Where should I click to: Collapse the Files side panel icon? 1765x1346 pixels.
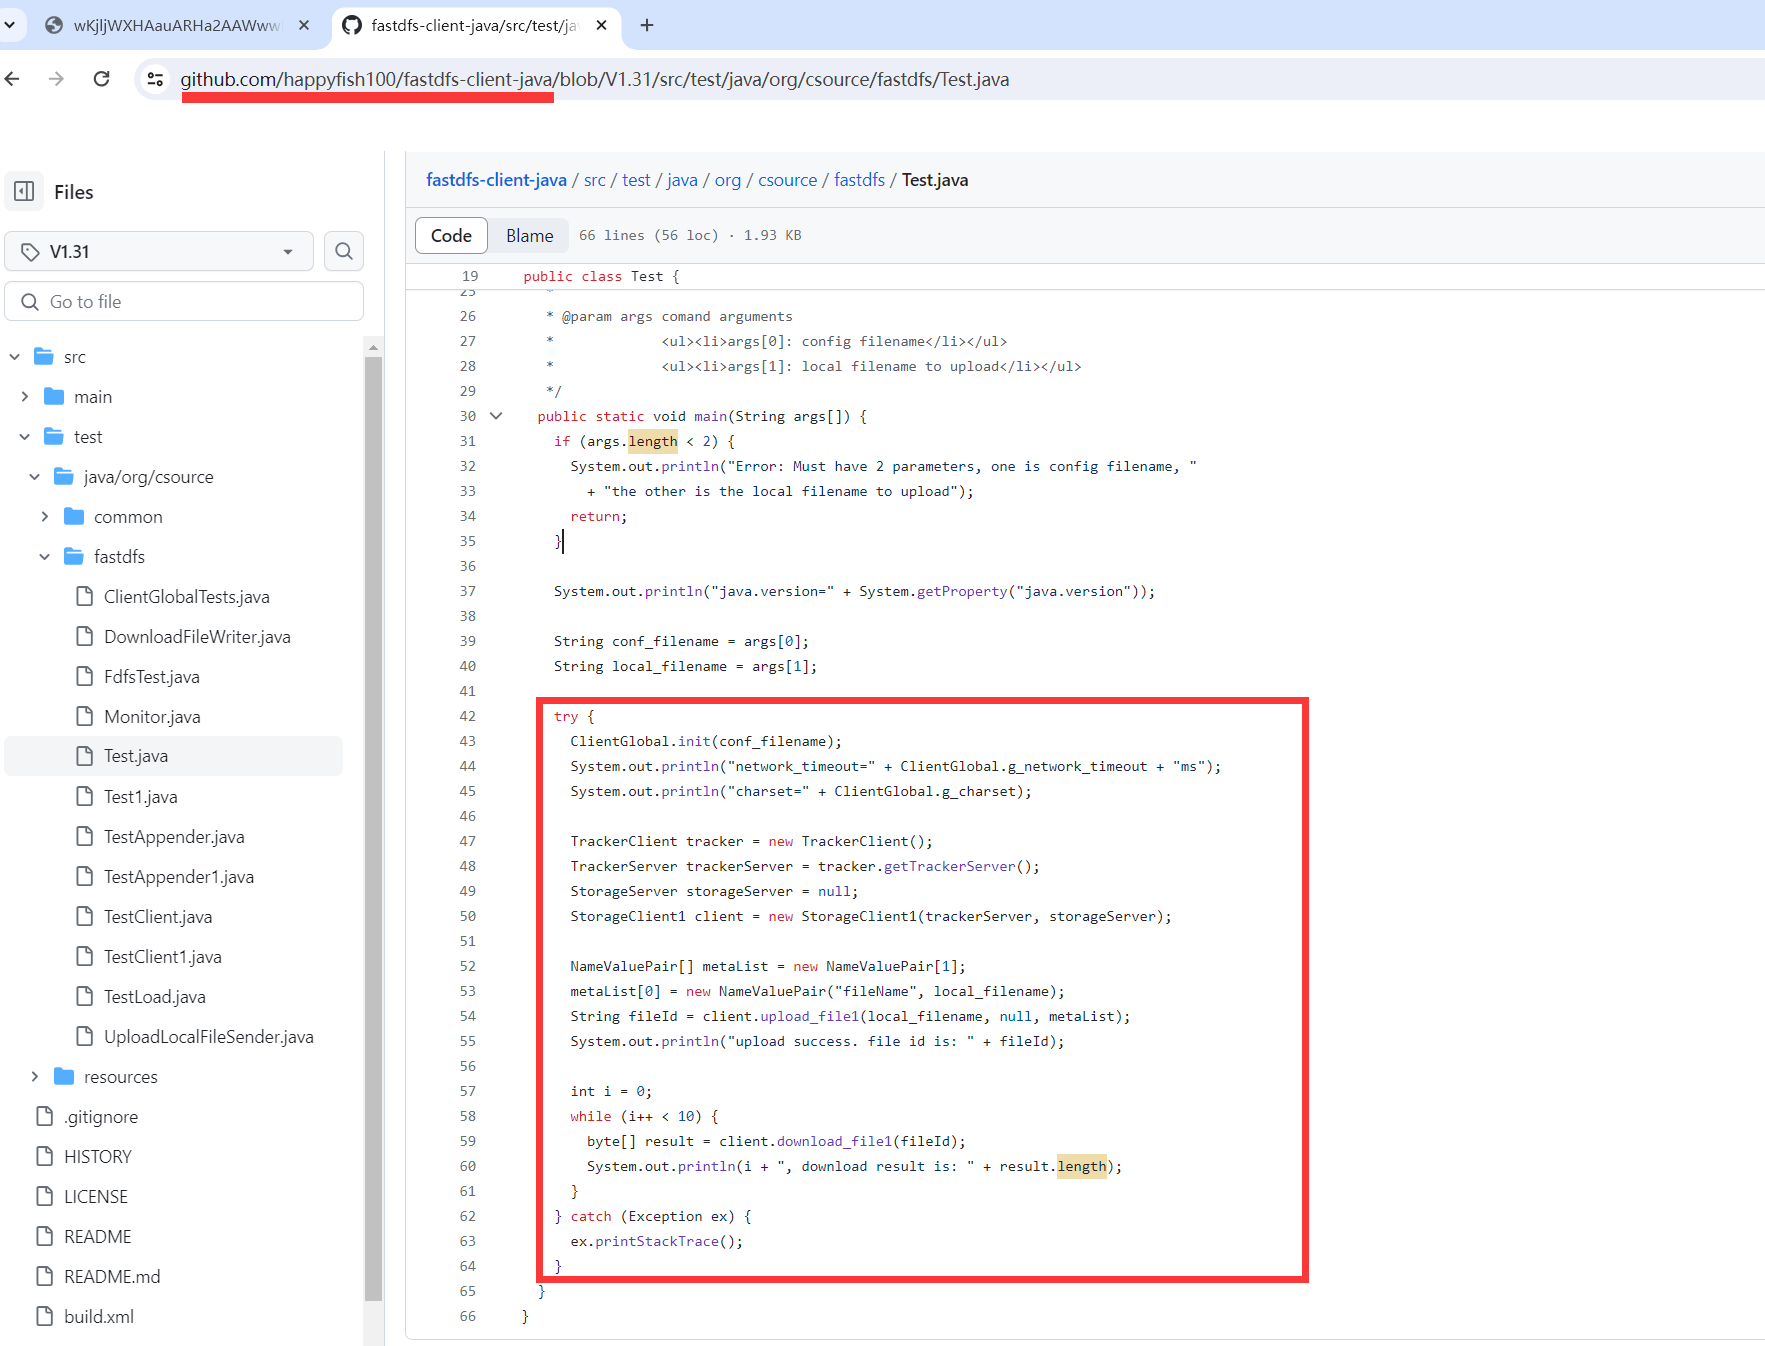pos(25,191)
